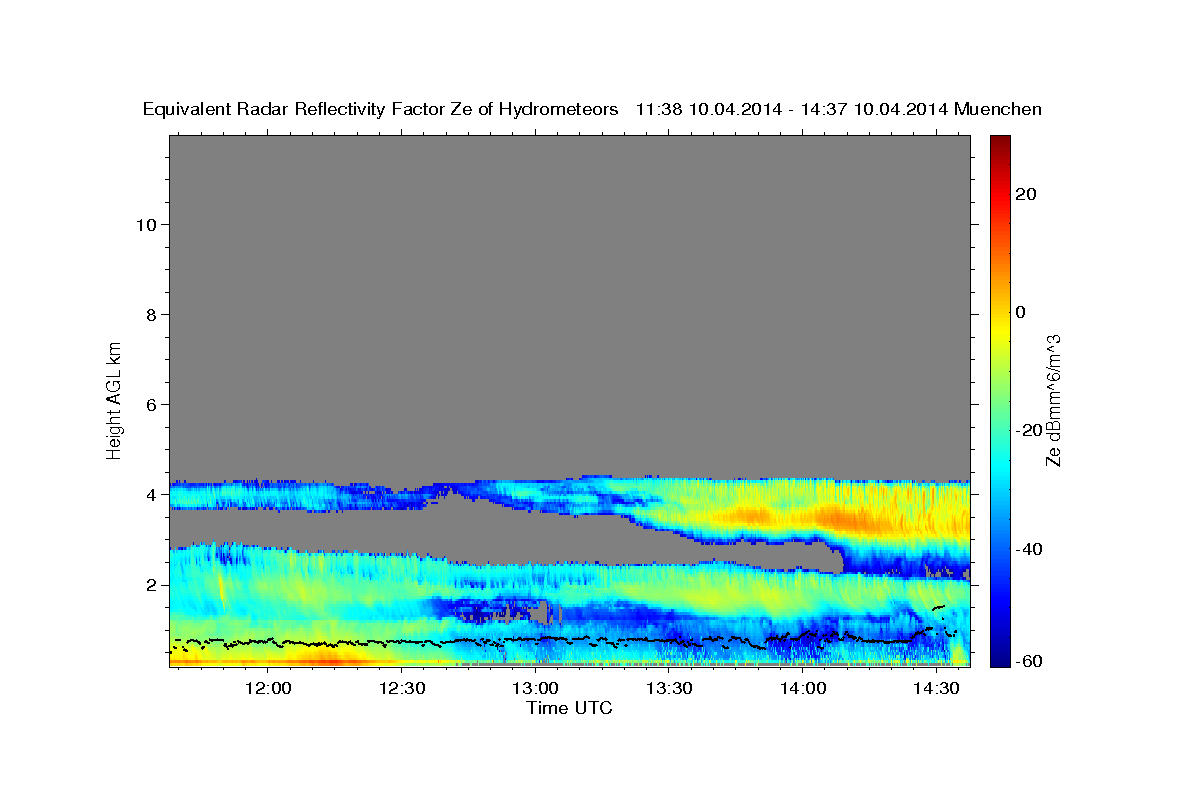Click the height tick label '4'
This screenshot has width=1200, height=800.
150,494
